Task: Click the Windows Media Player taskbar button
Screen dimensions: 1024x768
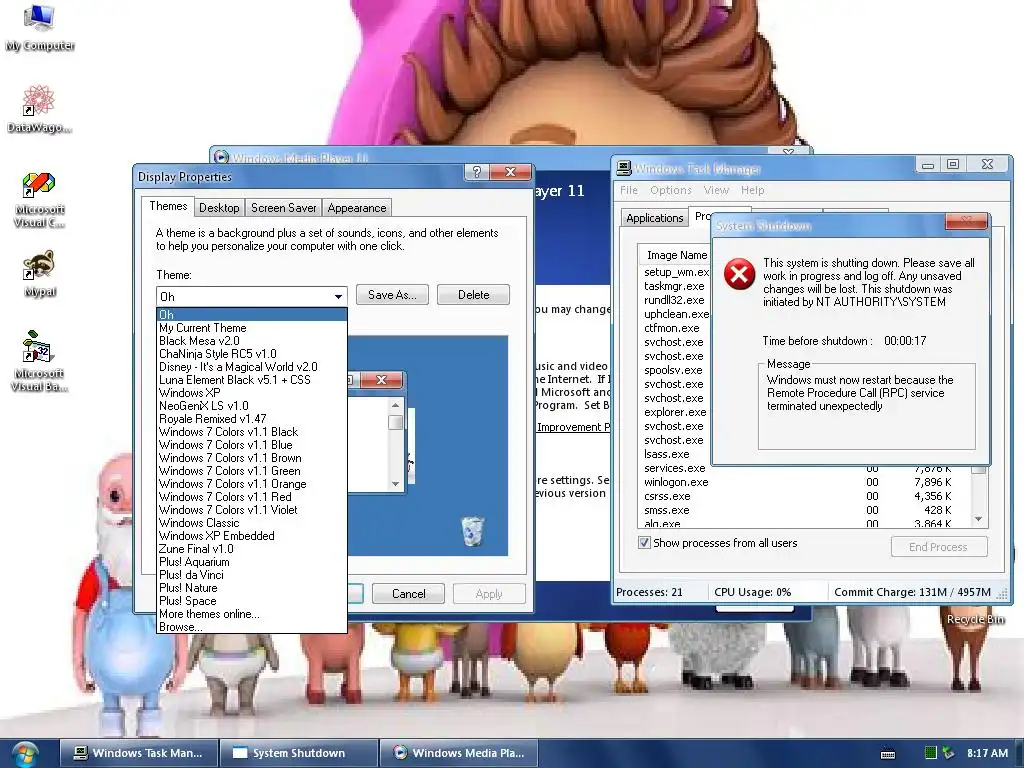Action: click(459, 753)
